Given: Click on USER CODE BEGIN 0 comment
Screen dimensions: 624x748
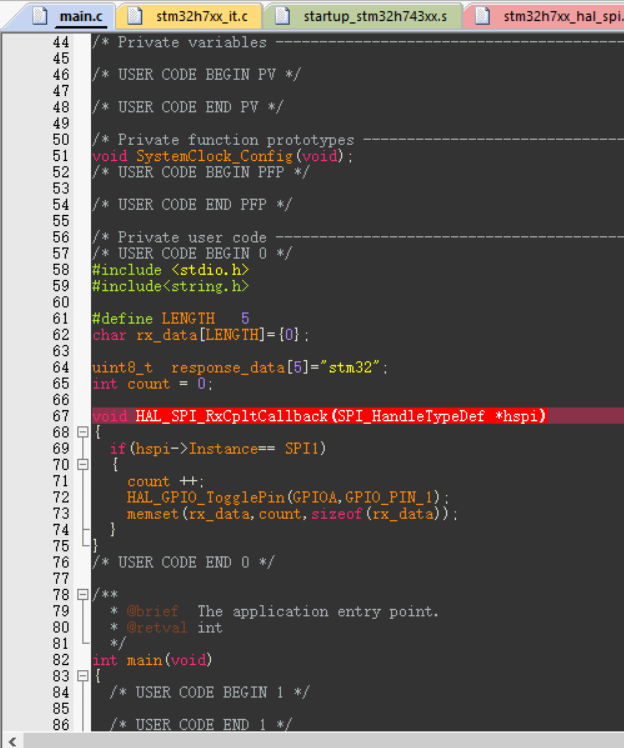Looking at the screenshot, I should coord(192,253).
